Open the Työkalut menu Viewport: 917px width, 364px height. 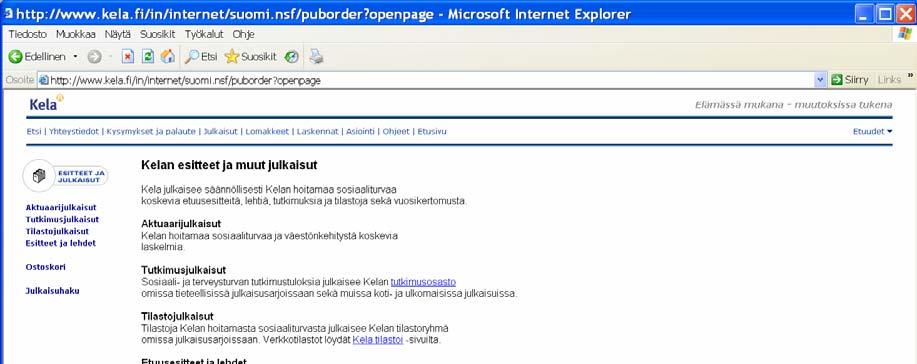point(204,35)
